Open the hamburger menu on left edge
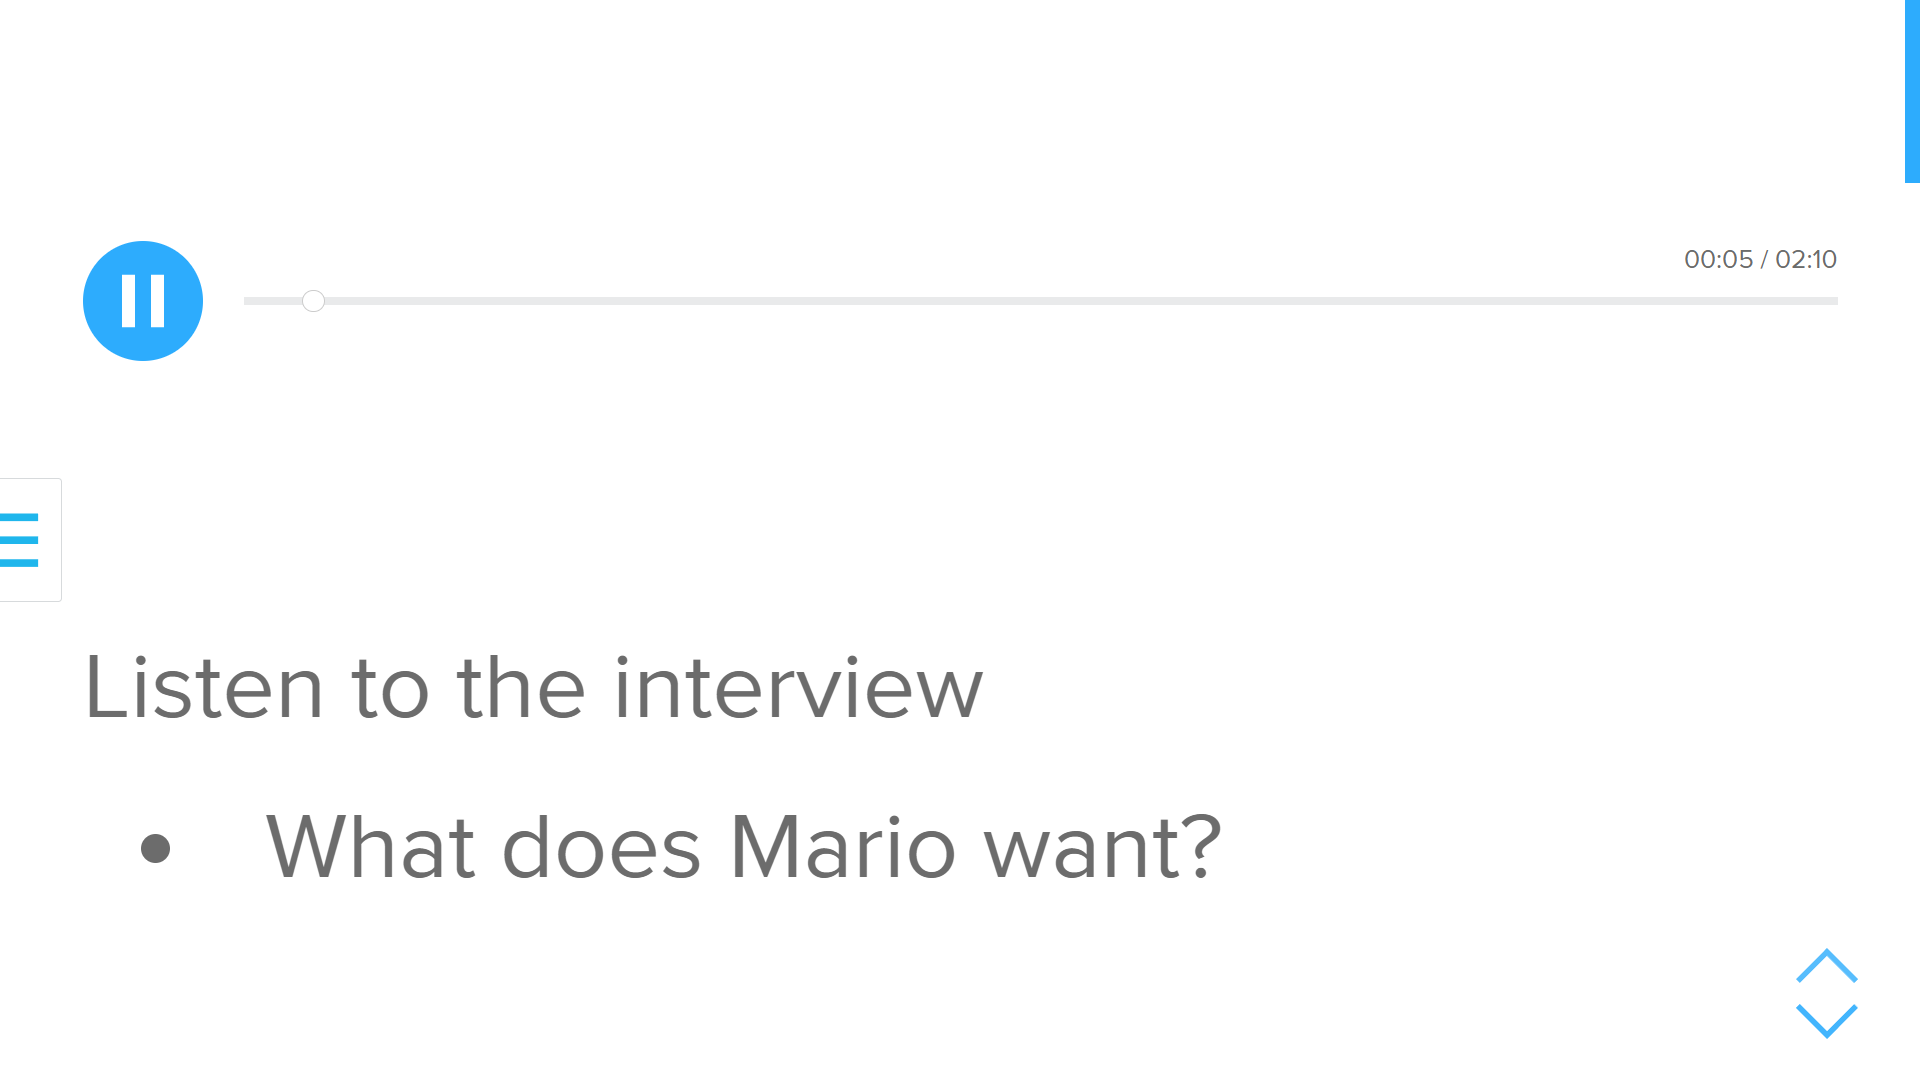 point(19,540)
